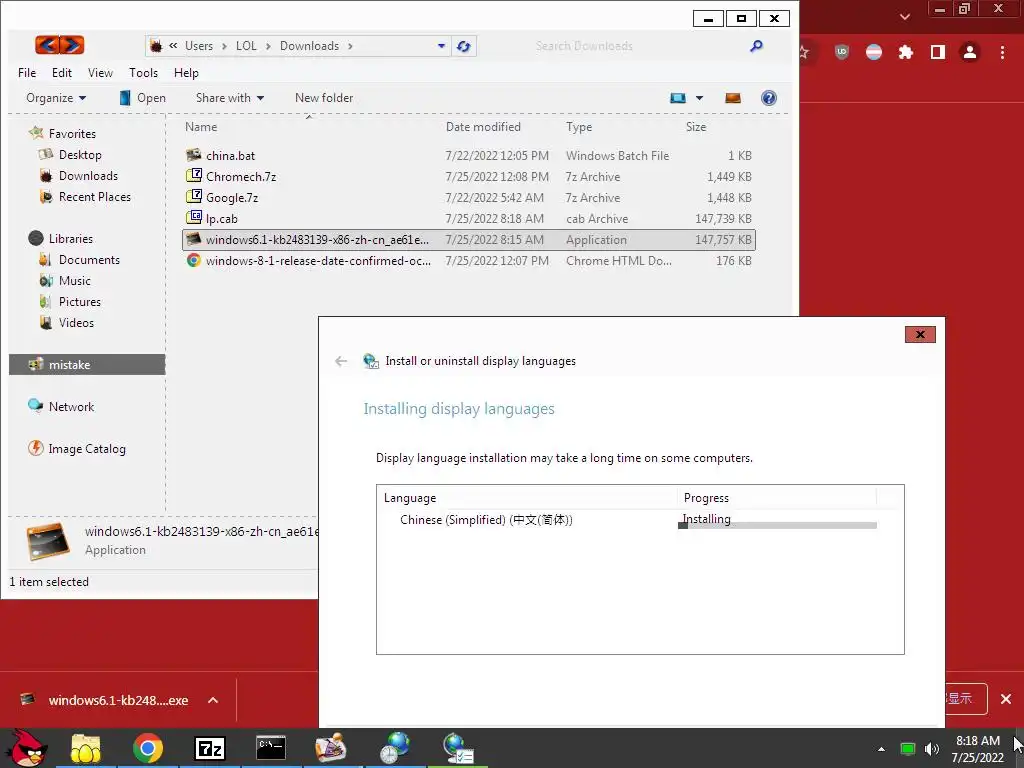
Task: Sort by Size column header
Action: click(696, 127)
